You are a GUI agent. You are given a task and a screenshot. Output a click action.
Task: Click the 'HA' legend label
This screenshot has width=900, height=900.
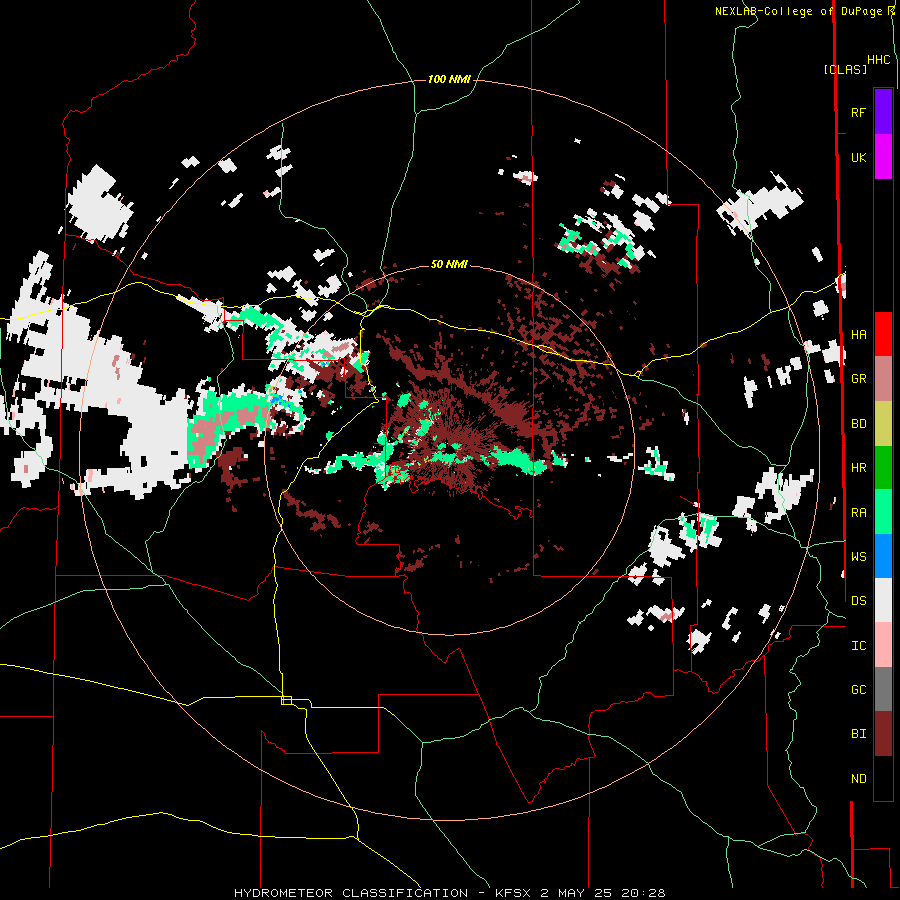pos(858,334)
